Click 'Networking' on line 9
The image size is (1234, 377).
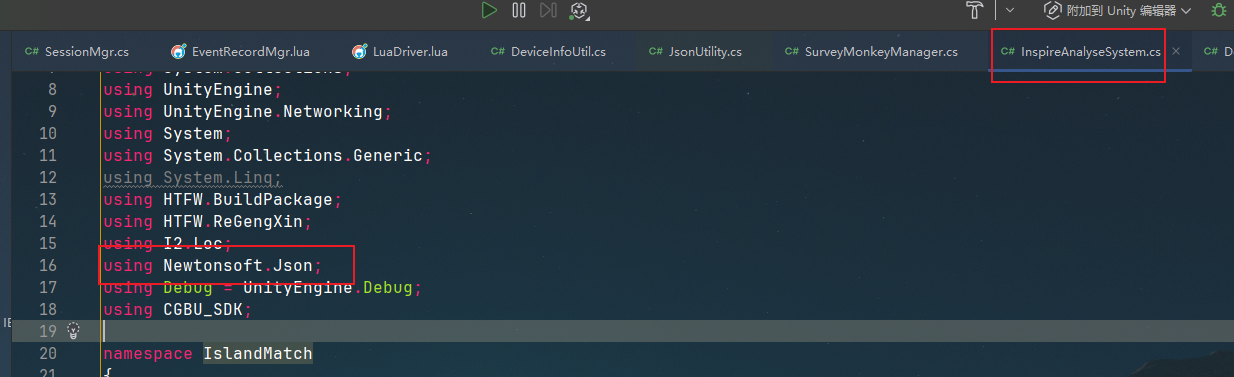tap(333, 111)
